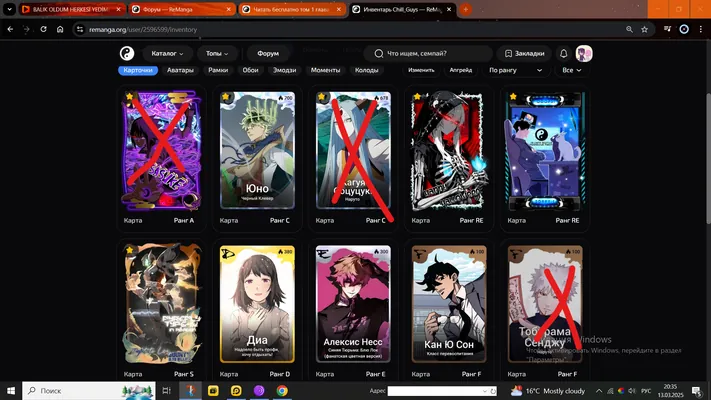This screenshot has width=711, height=400.
Task: Click the taskbar clock showing 20:35
Action: (671, 391)
